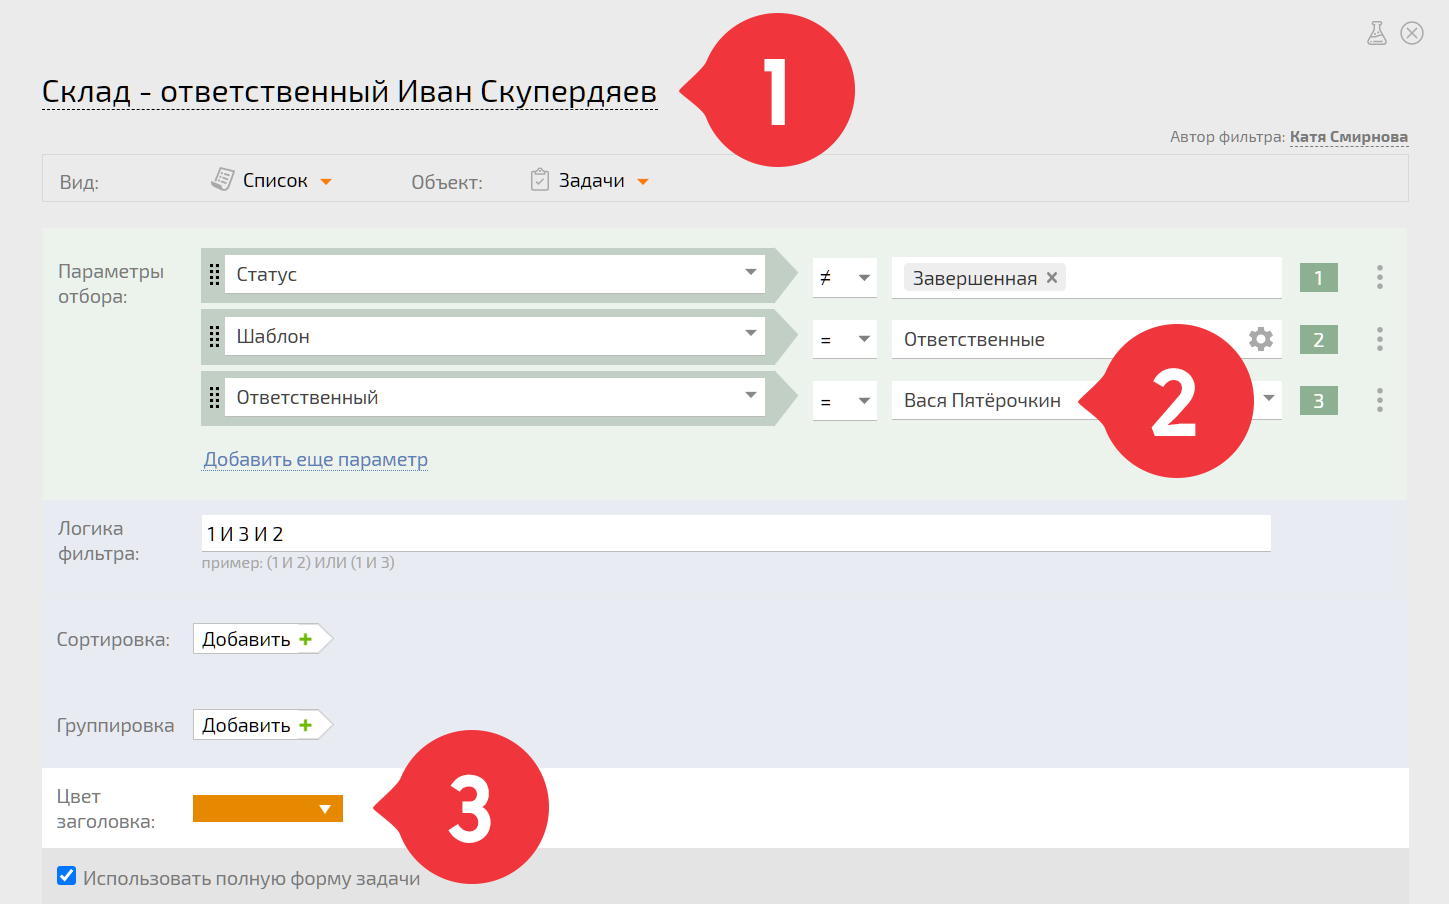1449x904 pixels.
Task: Open the Вася Пятёрочкин value dropdown arrow
Action: point(1269,398)
